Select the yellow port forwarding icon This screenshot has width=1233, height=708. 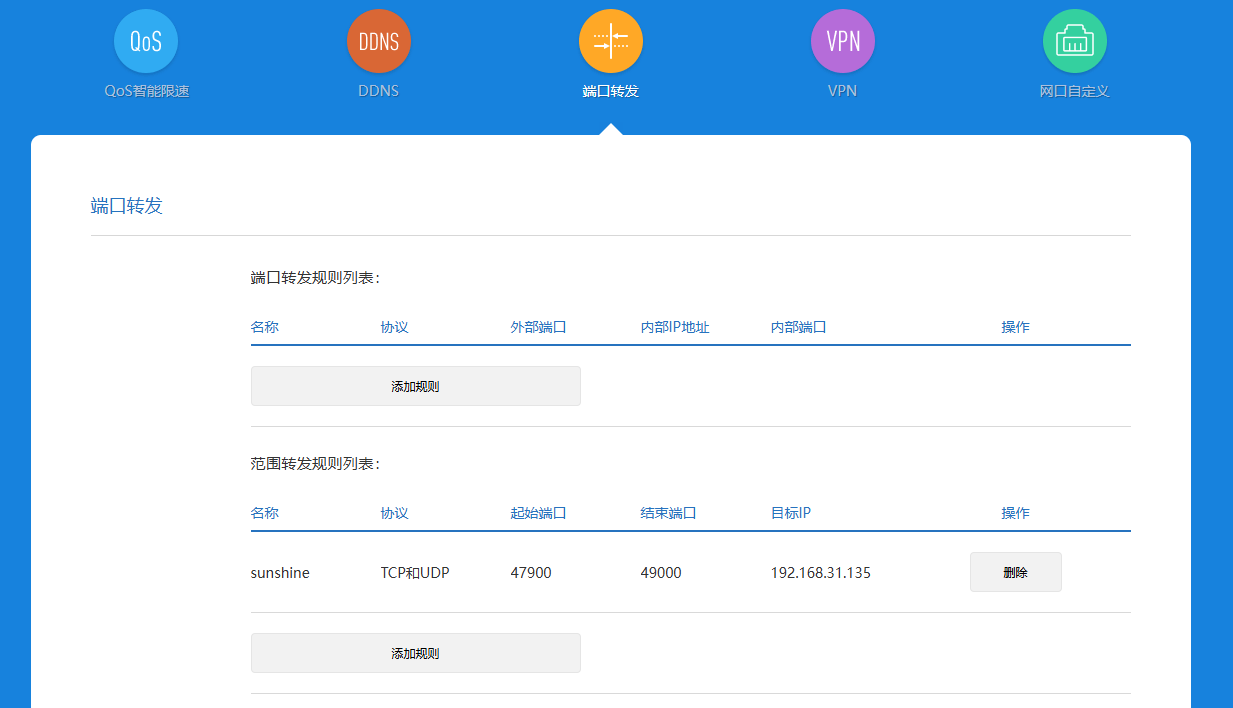click(x=610, y=41)
